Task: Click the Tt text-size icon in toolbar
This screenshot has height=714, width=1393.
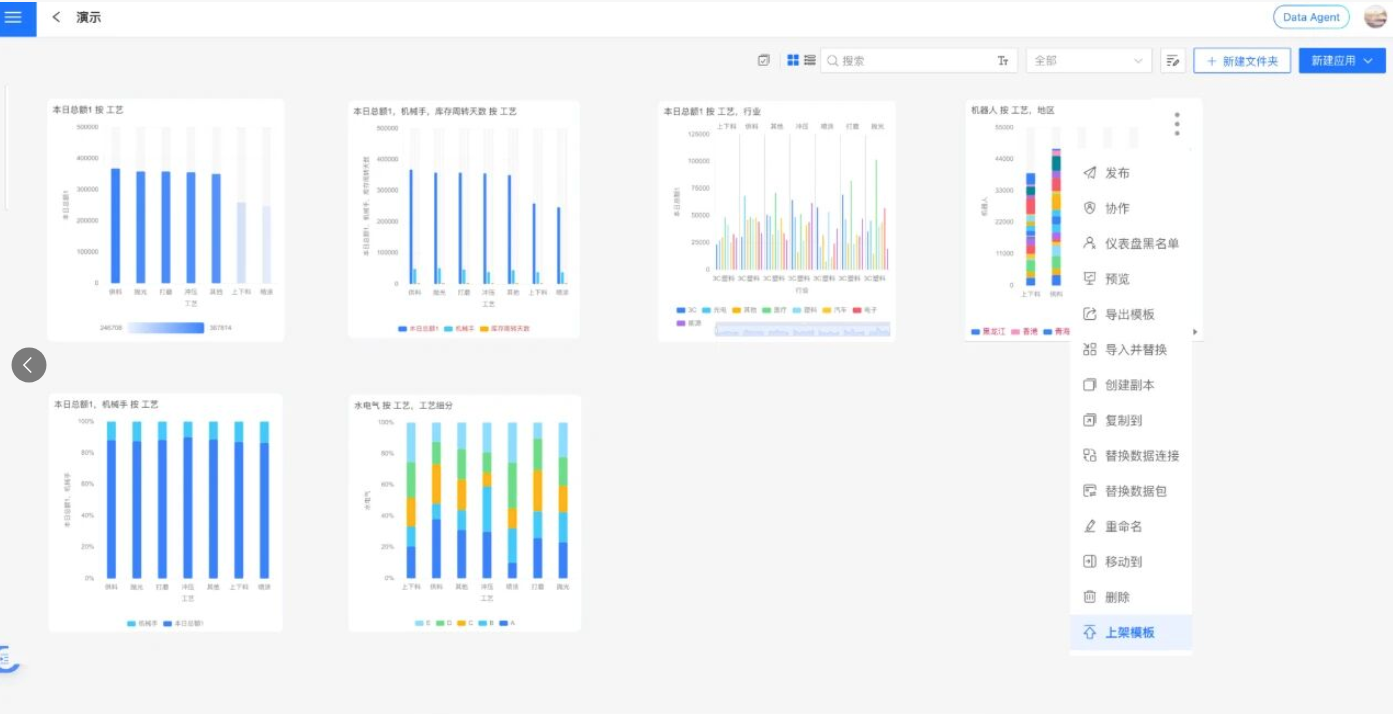Action: point(1002,60)
